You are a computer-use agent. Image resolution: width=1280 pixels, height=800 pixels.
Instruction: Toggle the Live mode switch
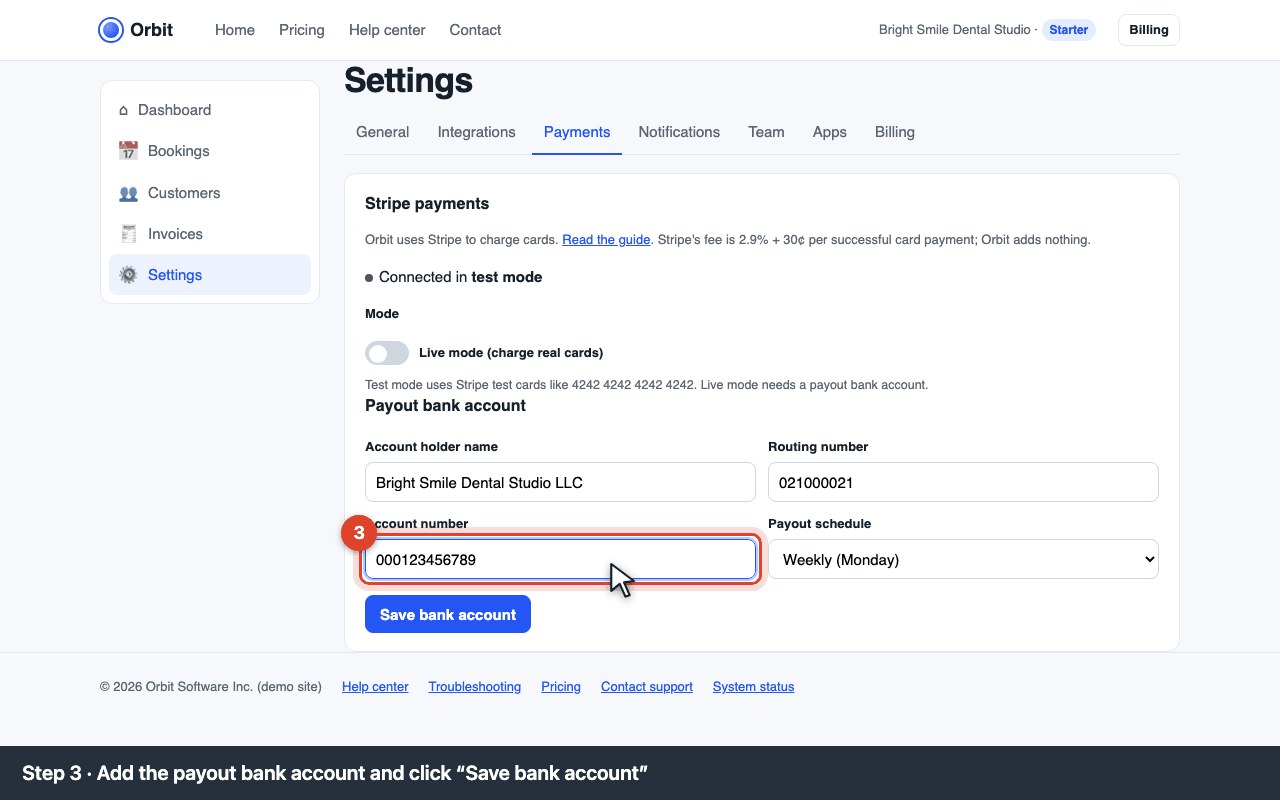387,353
